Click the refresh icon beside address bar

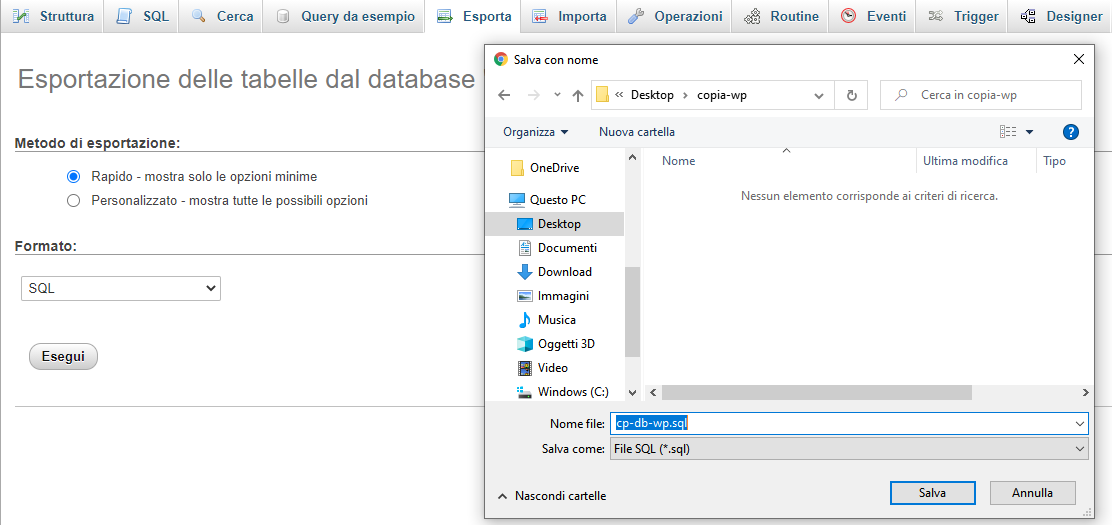851,95
